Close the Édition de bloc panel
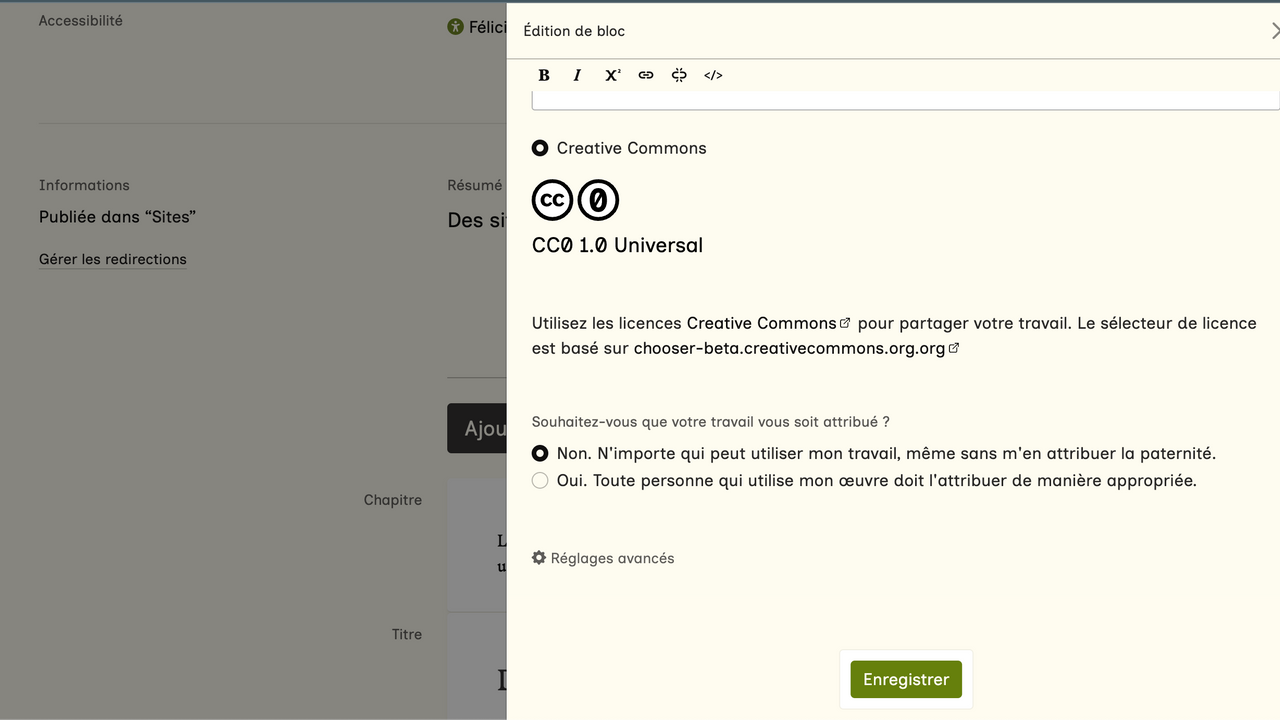1280x720 pixels. pos(1274,31)
